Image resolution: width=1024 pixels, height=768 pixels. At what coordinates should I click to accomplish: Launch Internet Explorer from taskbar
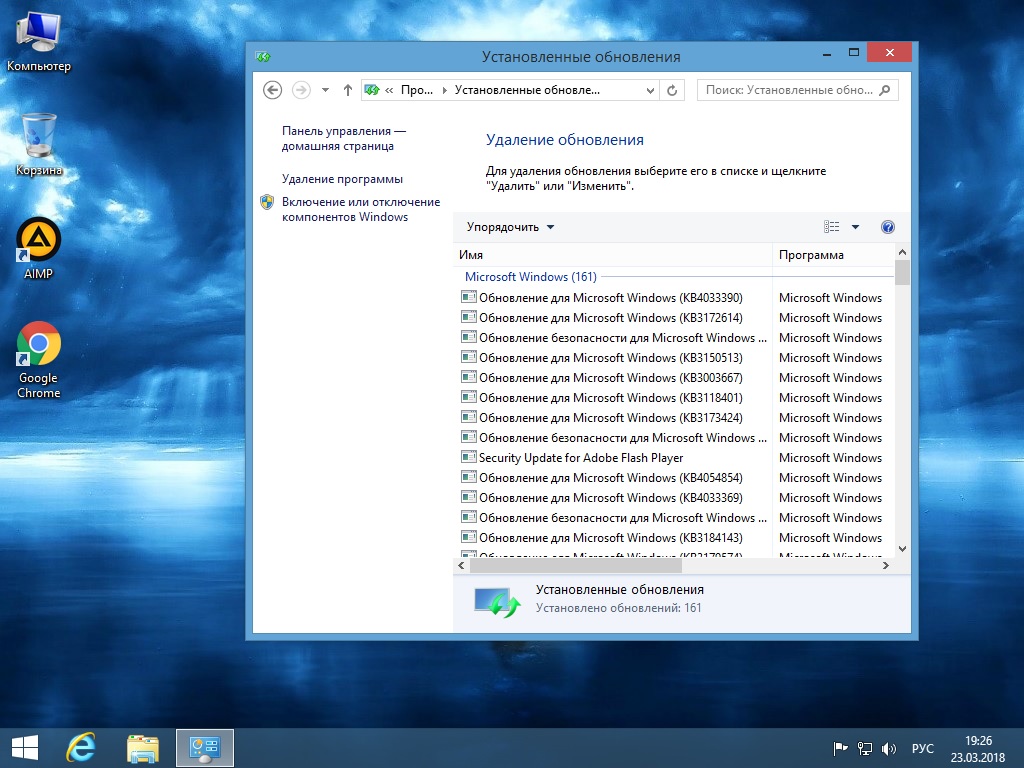click(80, 747)
